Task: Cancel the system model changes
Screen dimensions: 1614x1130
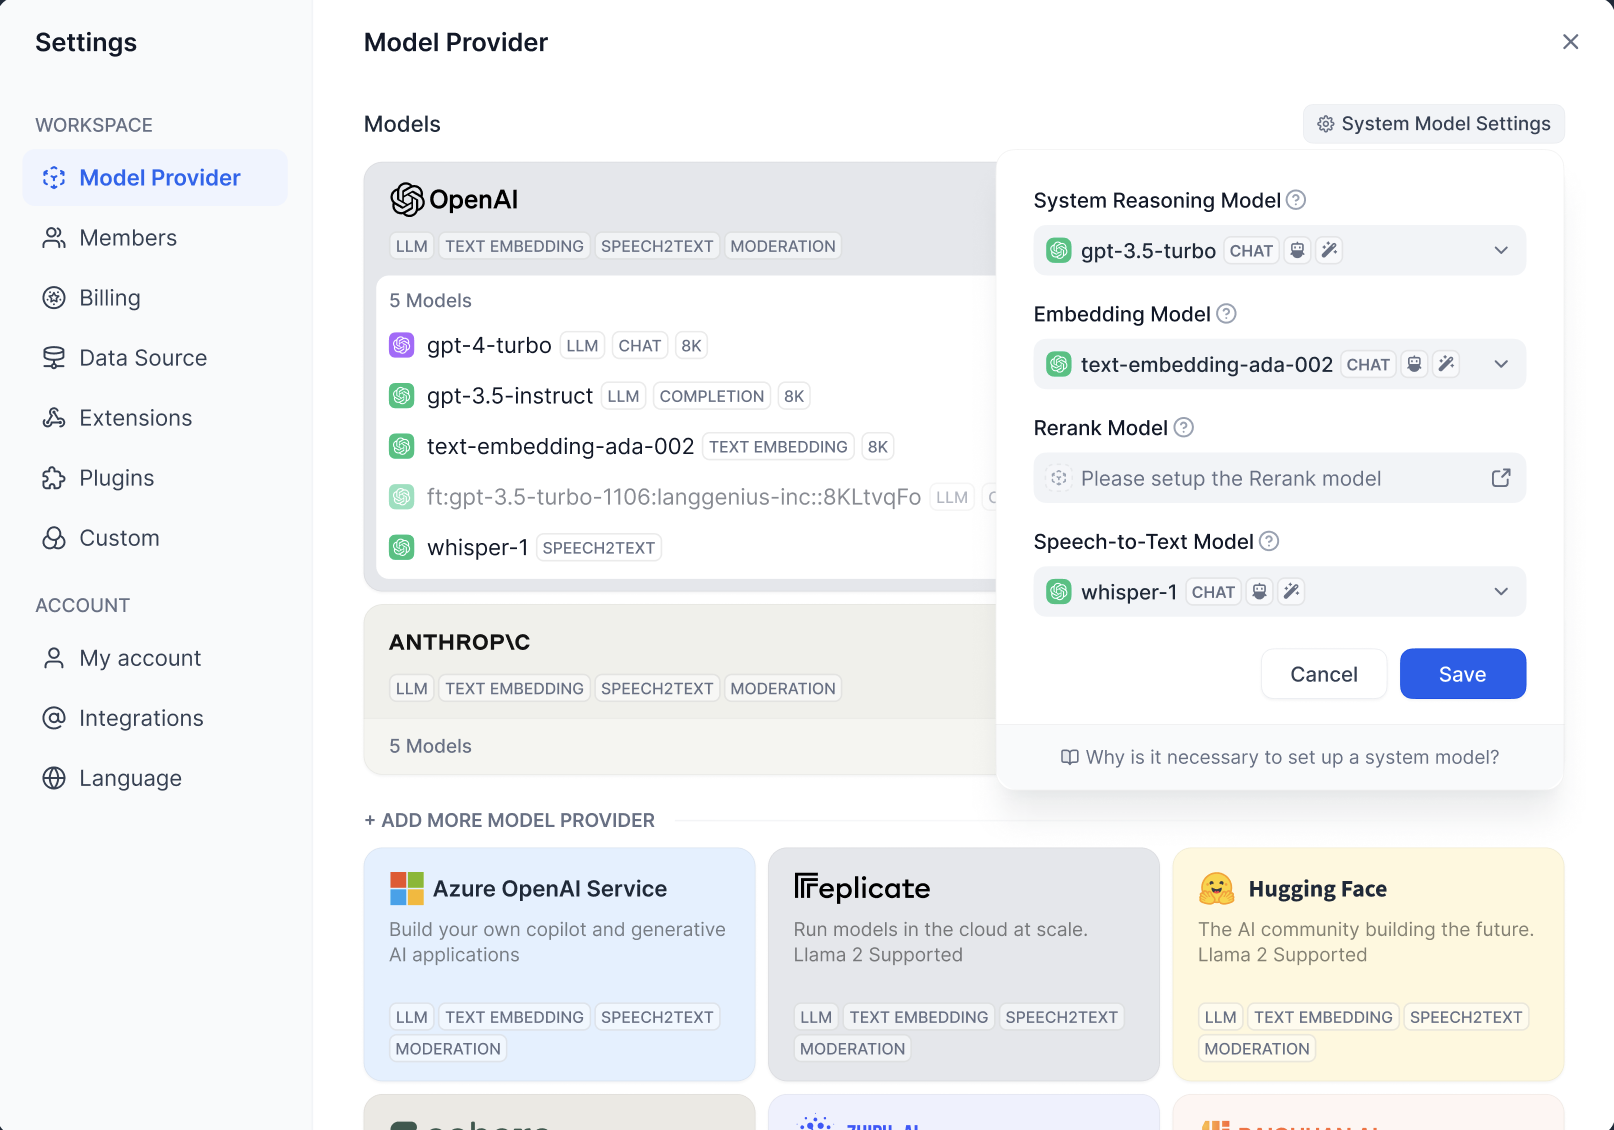Action: pos(1323,674)
